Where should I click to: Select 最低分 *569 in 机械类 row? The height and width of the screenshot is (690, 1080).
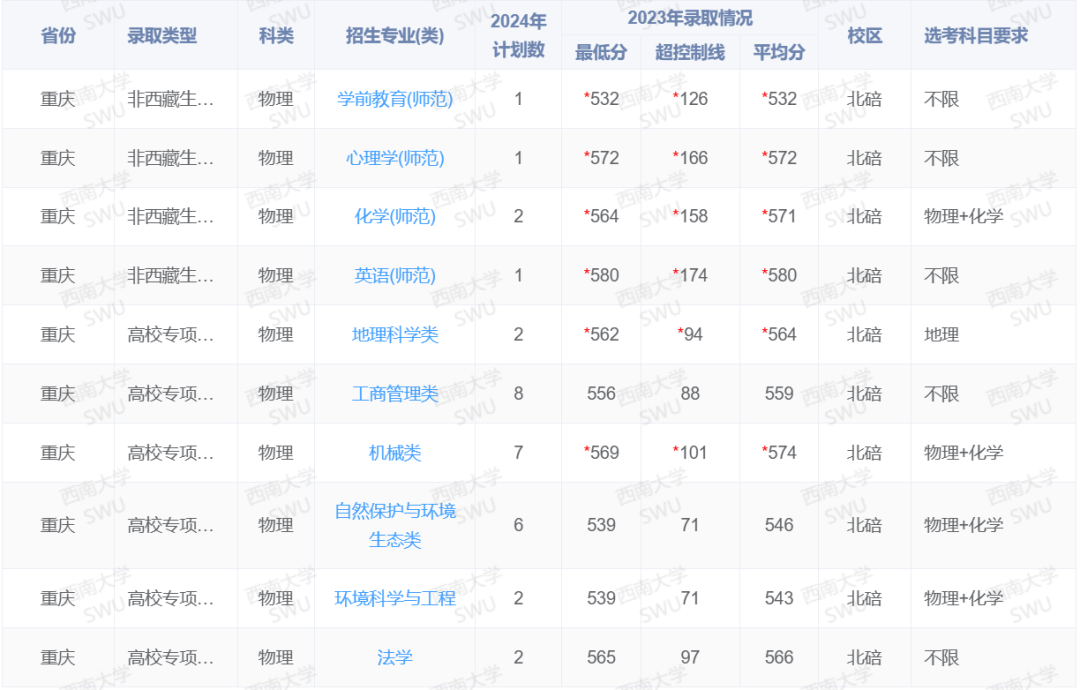pyautogui.click(x=601, y=453)
